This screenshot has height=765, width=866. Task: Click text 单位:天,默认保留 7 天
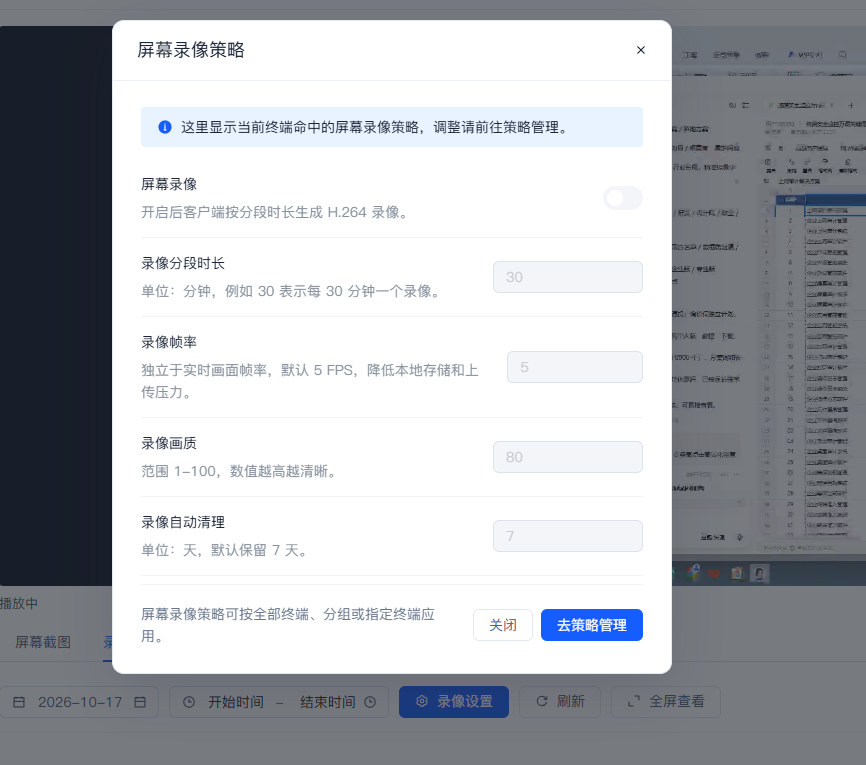pyautogui.click(x=226, y=550)
